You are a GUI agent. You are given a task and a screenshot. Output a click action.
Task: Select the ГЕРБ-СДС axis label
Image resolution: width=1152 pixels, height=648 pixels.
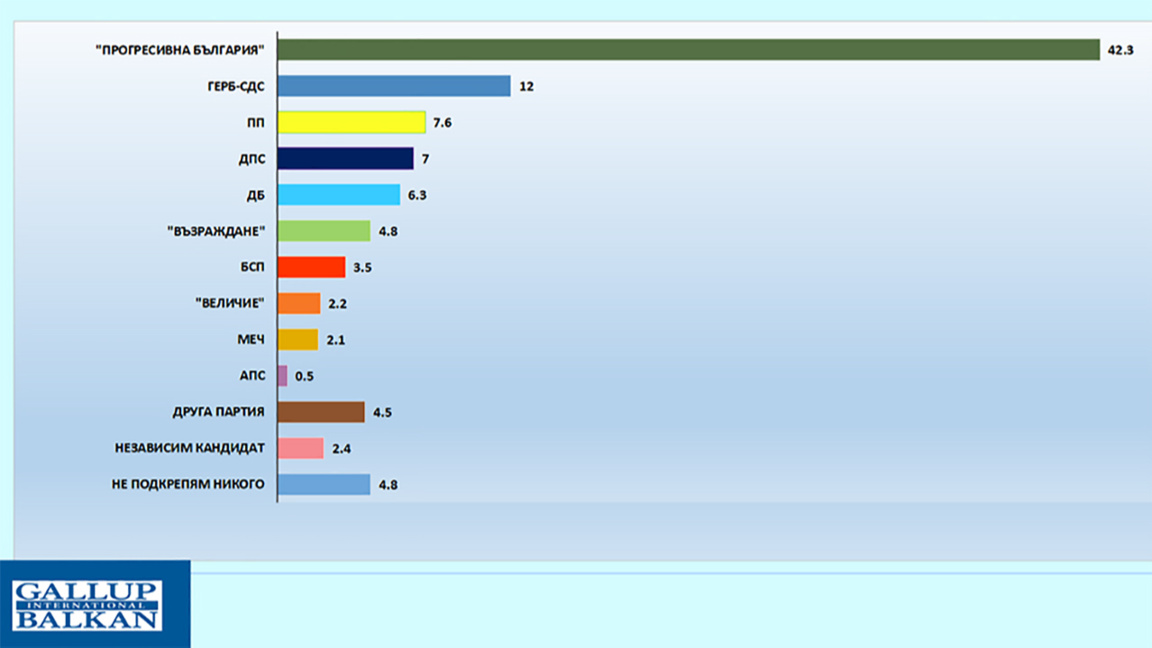coord(236,86)
